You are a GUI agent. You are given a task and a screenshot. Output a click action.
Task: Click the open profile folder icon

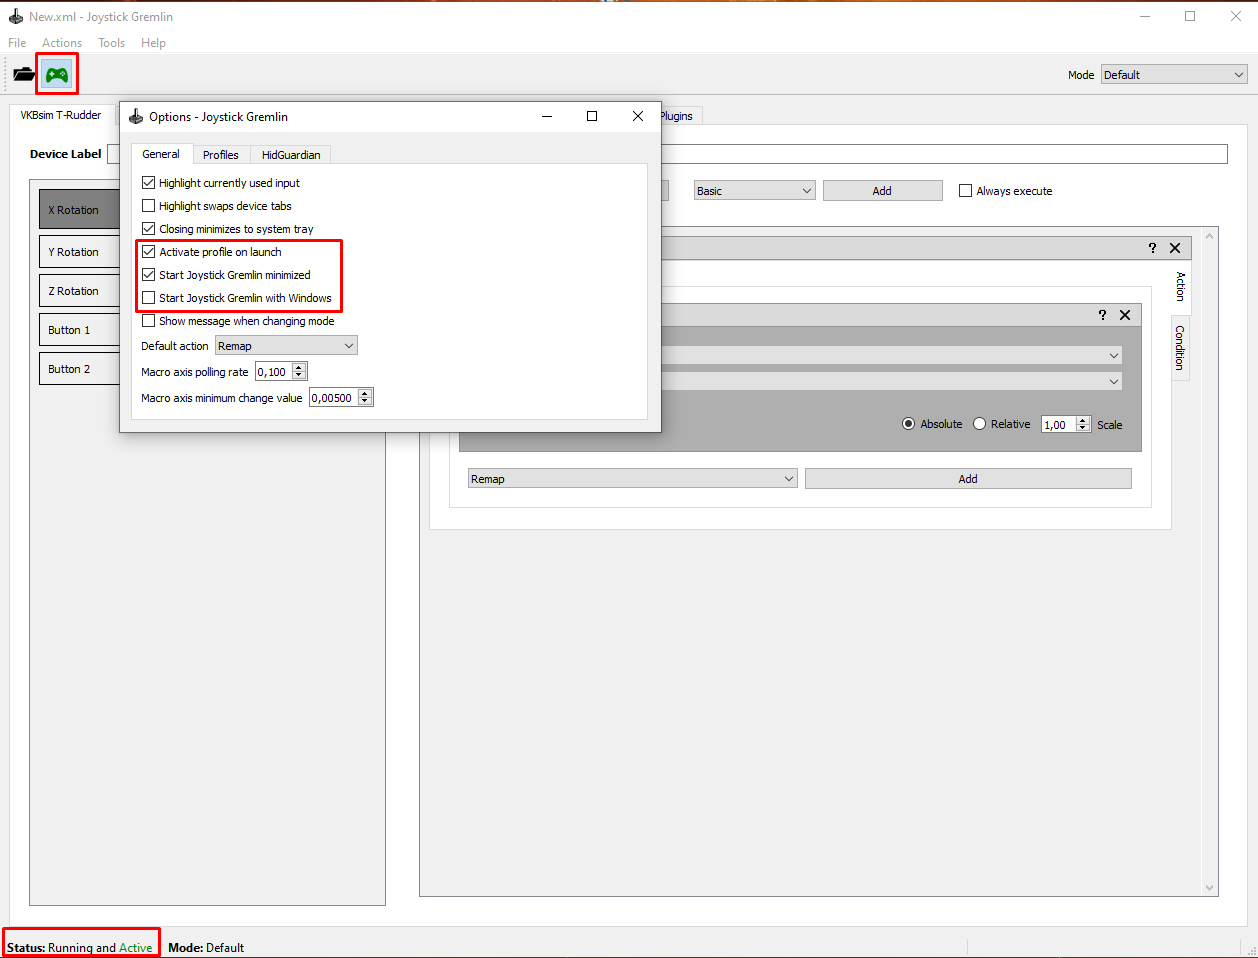tap(24, 74)
